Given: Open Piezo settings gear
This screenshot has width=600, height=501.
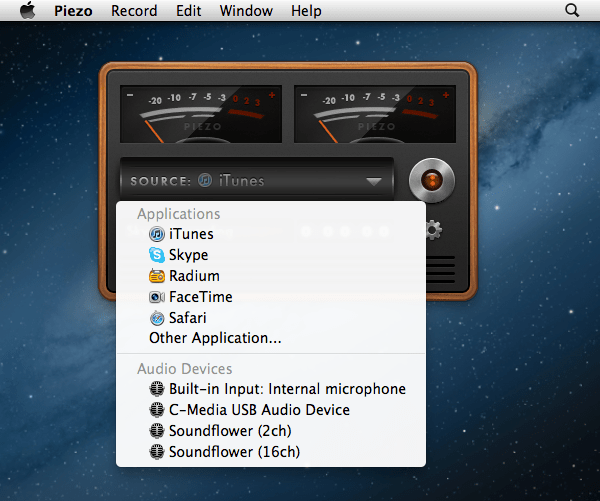Looking at the screenshot, I should (x=434, y=230).
